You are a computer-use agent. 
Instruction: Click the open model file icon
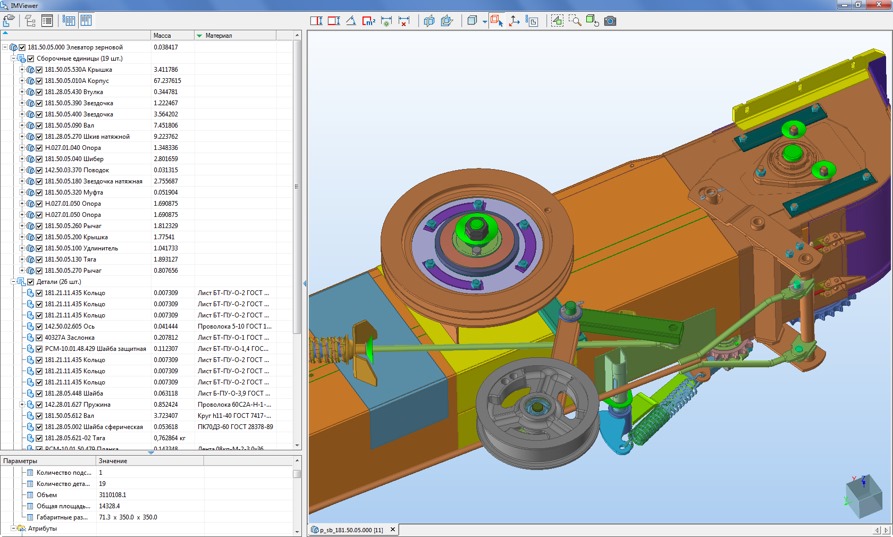[x=9, y=20]
